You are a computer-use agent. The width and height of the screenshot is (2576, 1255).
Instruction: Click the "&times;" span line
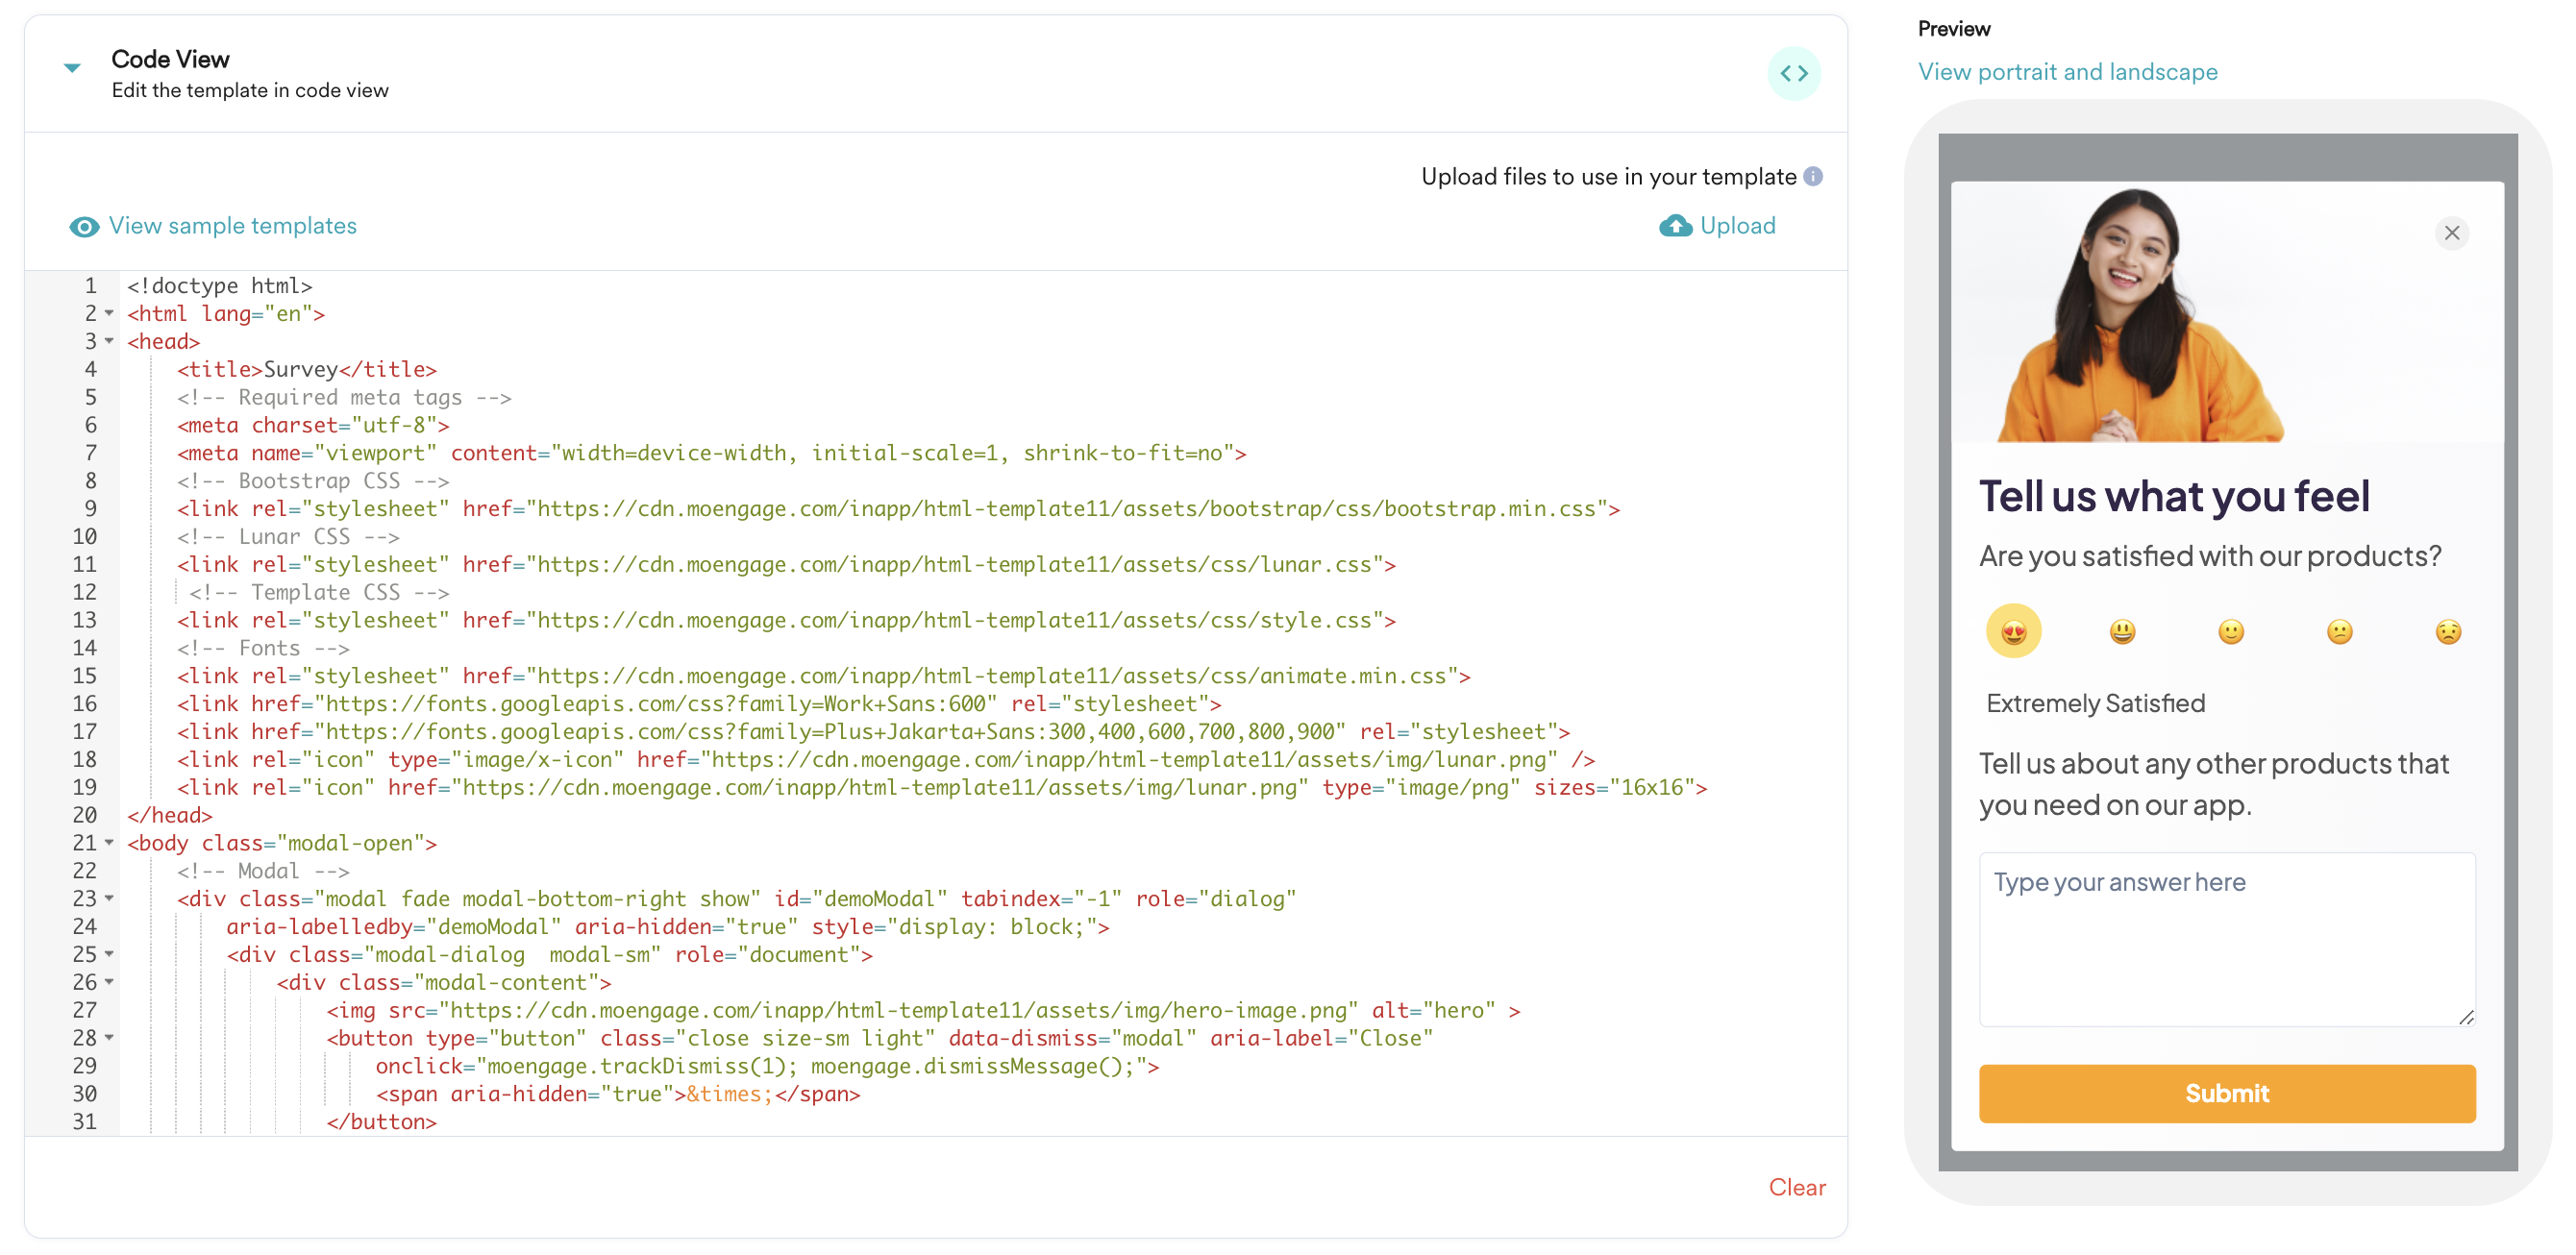tap(618, 1094)
